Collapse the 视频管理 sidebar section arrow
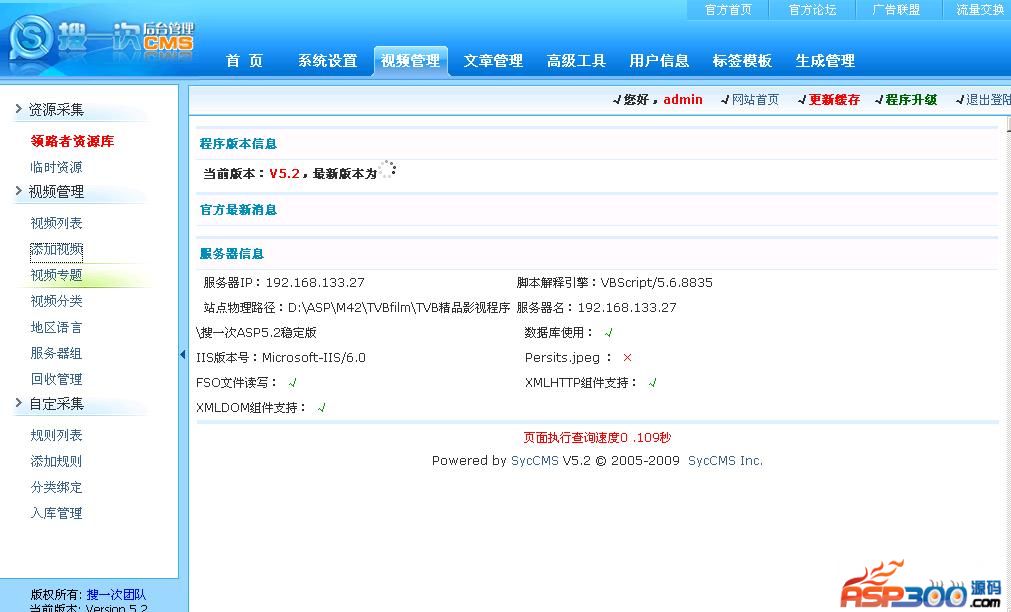This screenshot has height=612, width=1011. tap(19, 191)
